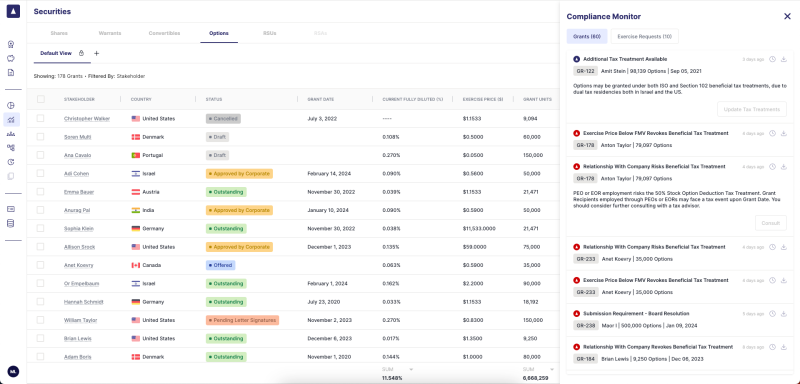Click the lock icon beside Default View

(81, 53)
